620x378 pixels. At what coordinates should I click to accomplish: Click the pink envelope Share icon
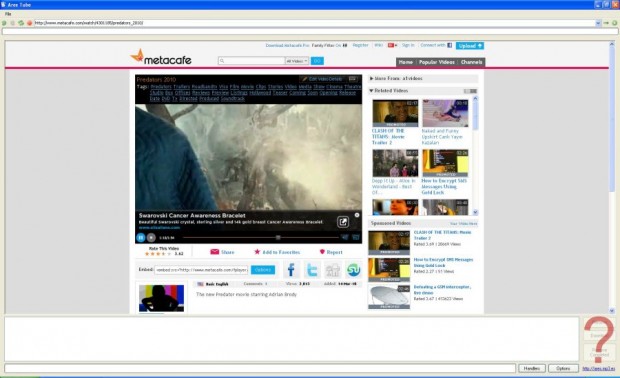coord(215,252)
